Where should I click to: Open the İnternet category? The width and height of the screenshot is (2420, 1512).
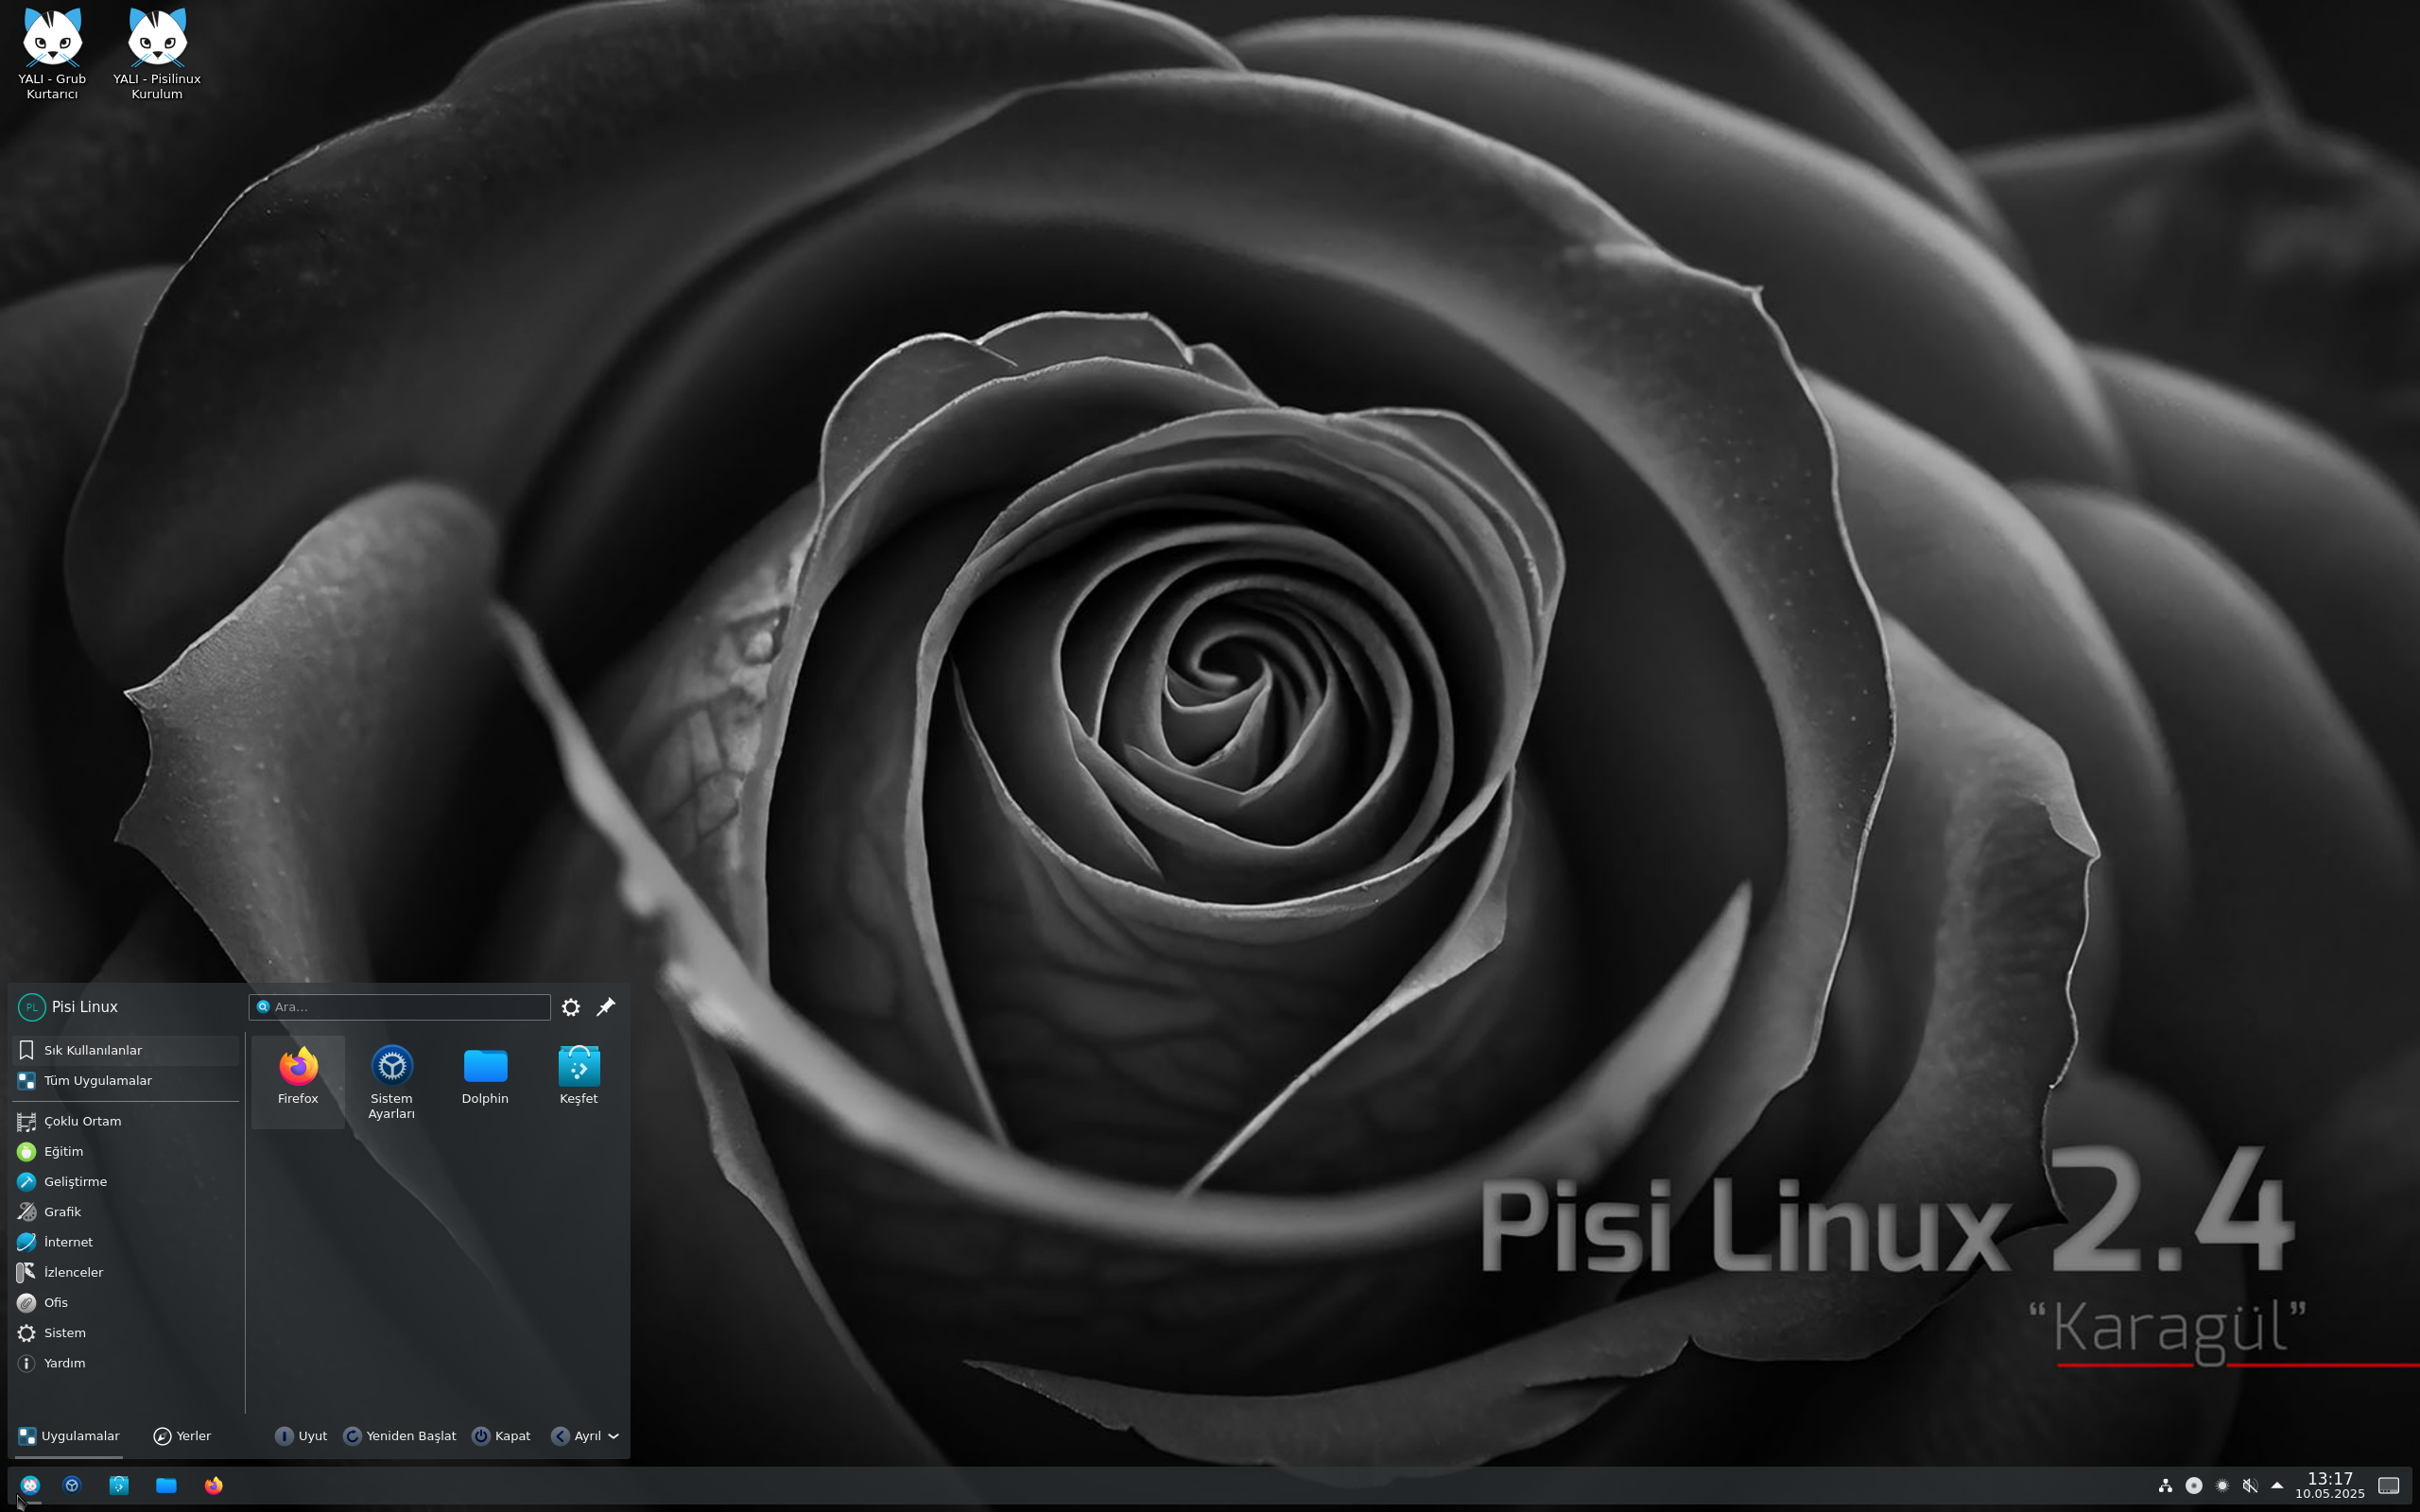[x=126, y=1242]
